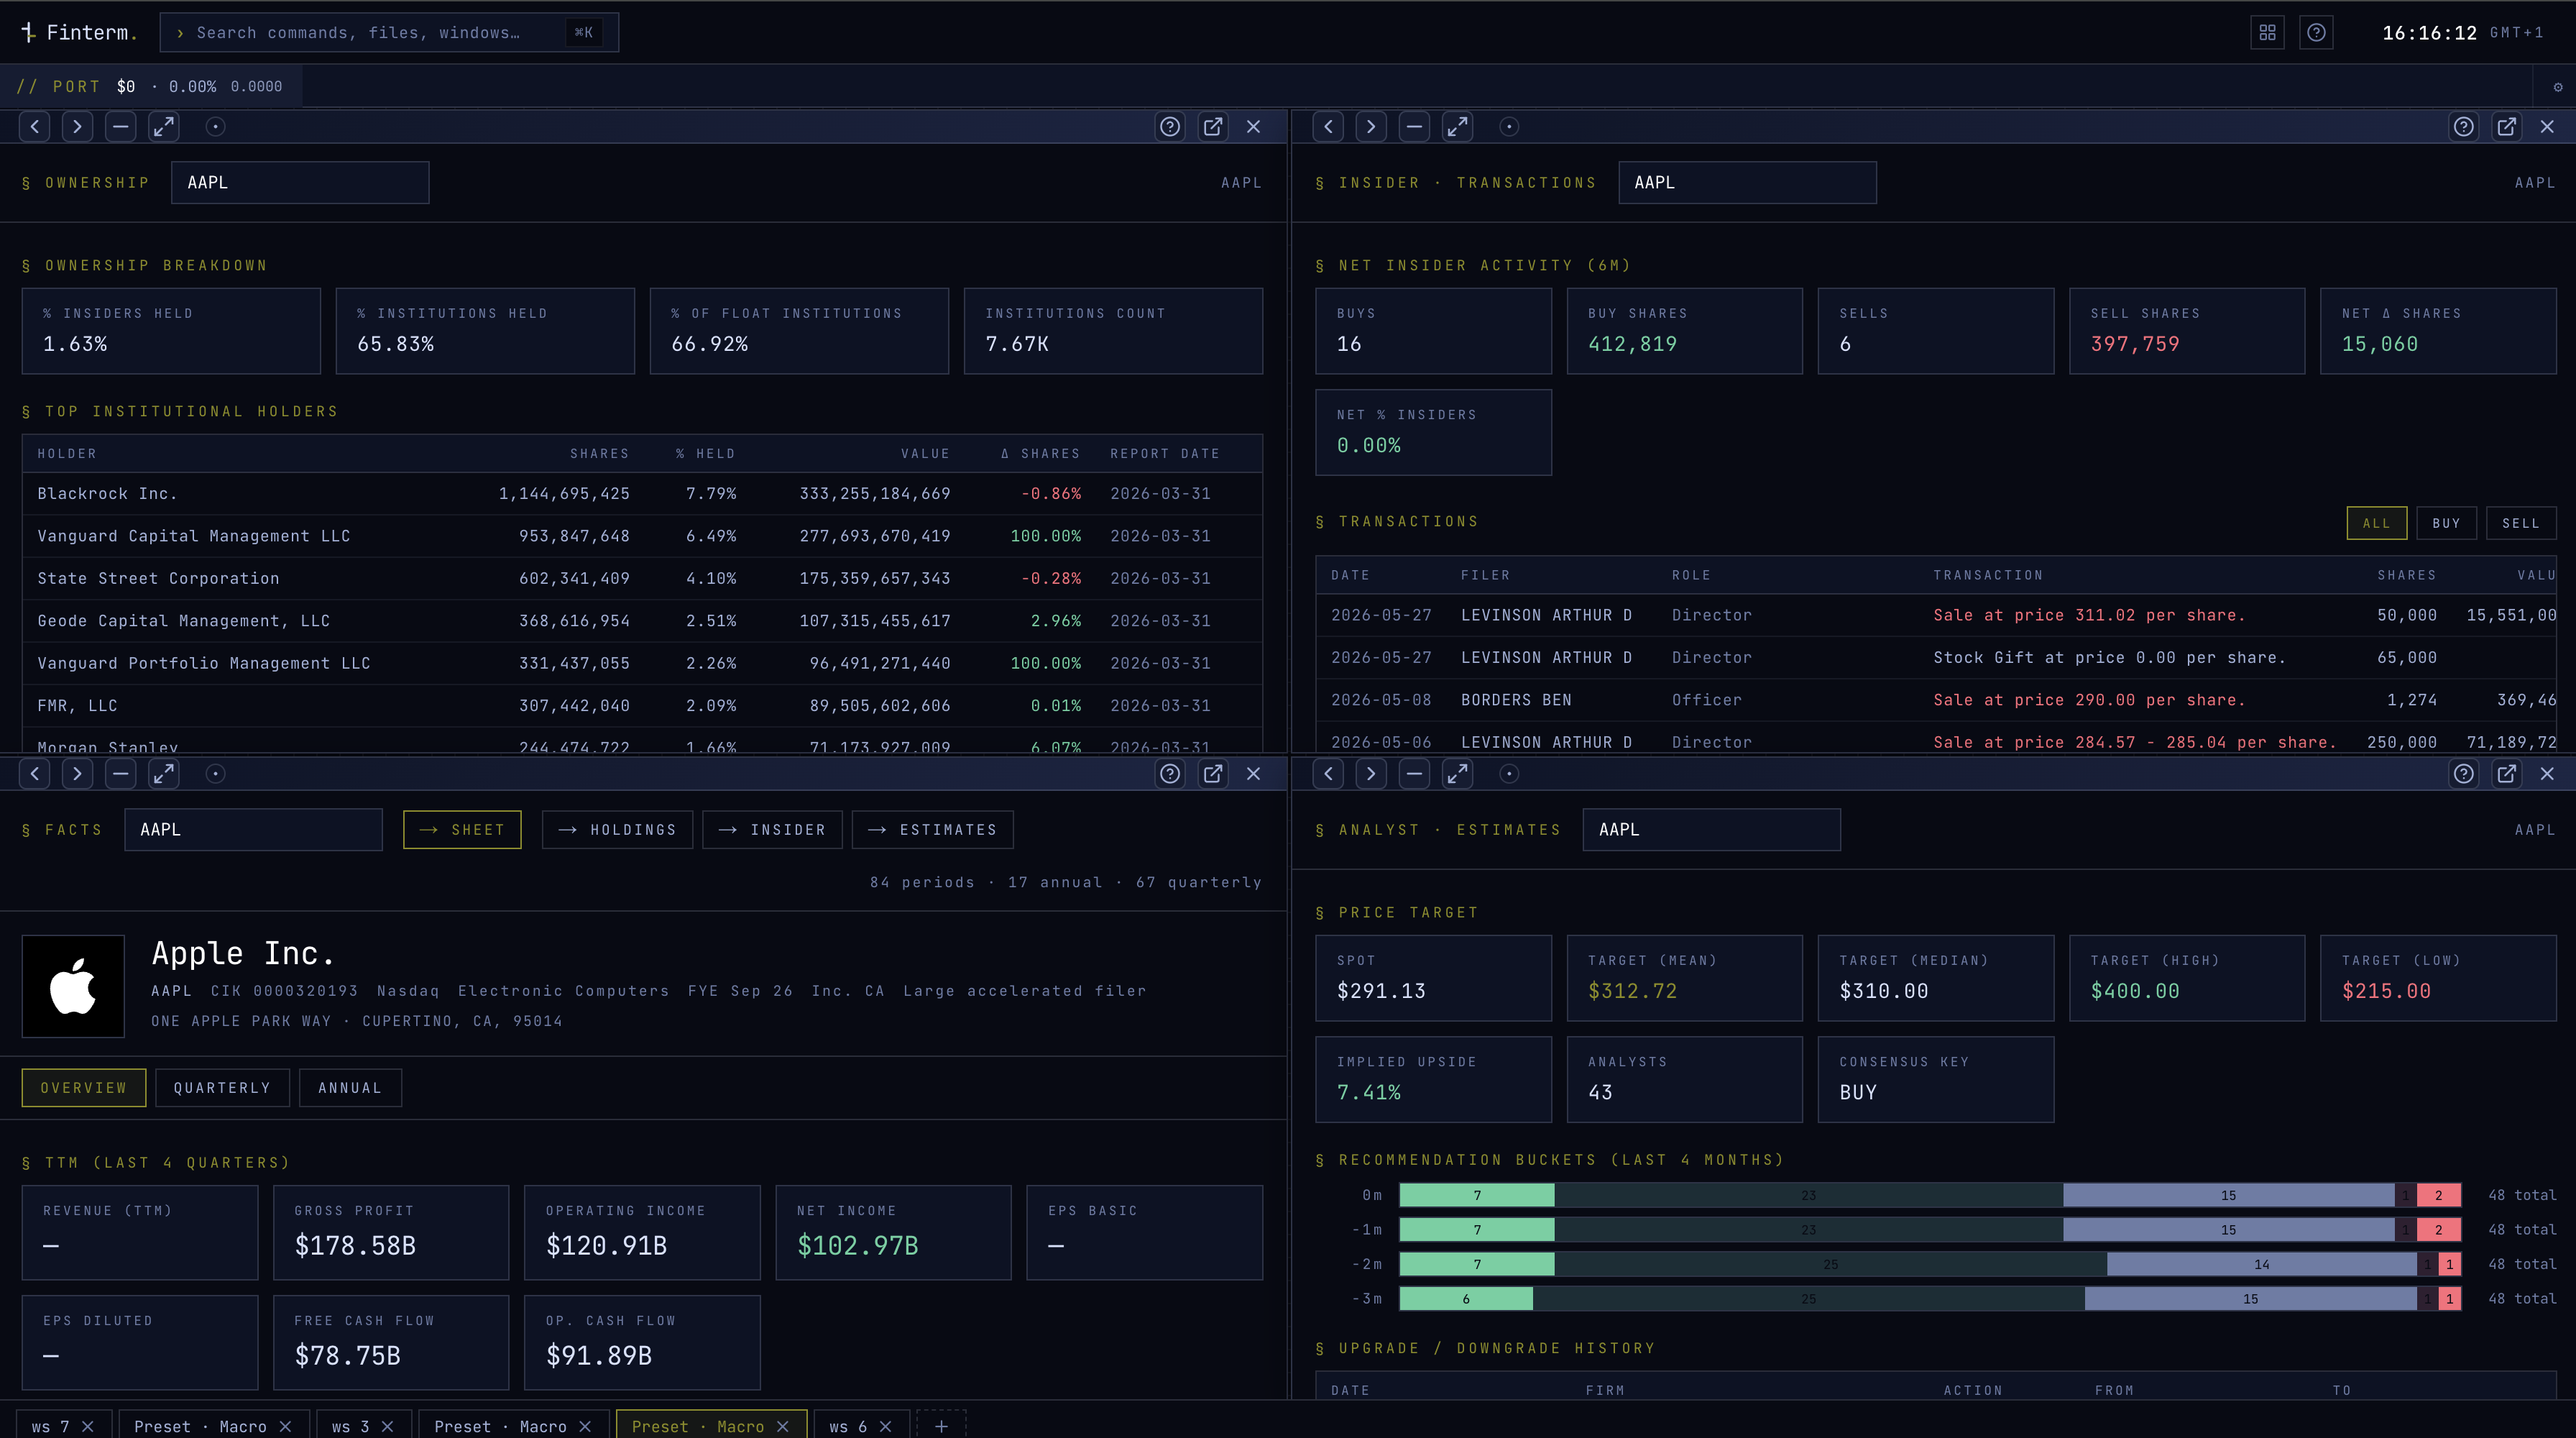Open the layout grid icon in top bar
Screen dimensions: 2576x1438
point(2267,33)
